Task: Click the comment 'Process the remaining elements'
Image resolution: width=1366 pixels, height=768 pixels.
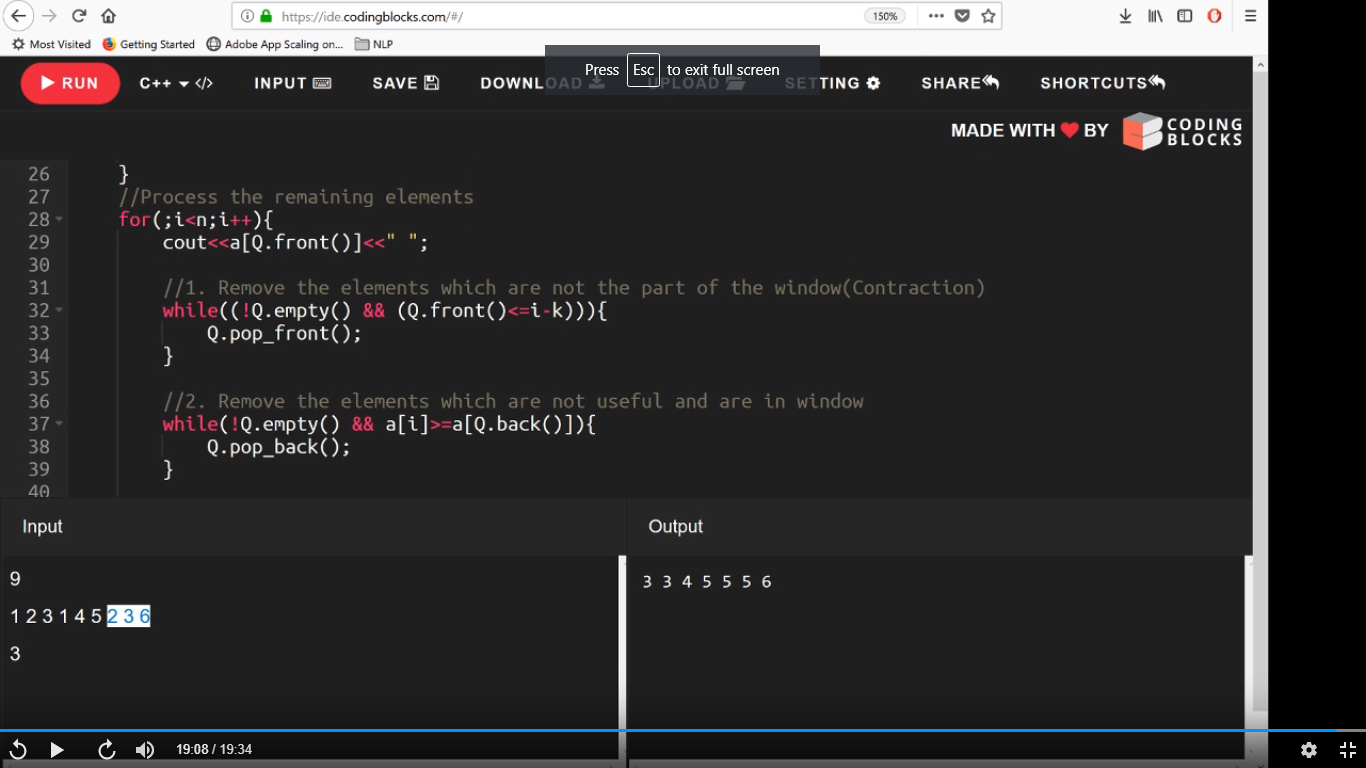Action: [x=307, y=197]
